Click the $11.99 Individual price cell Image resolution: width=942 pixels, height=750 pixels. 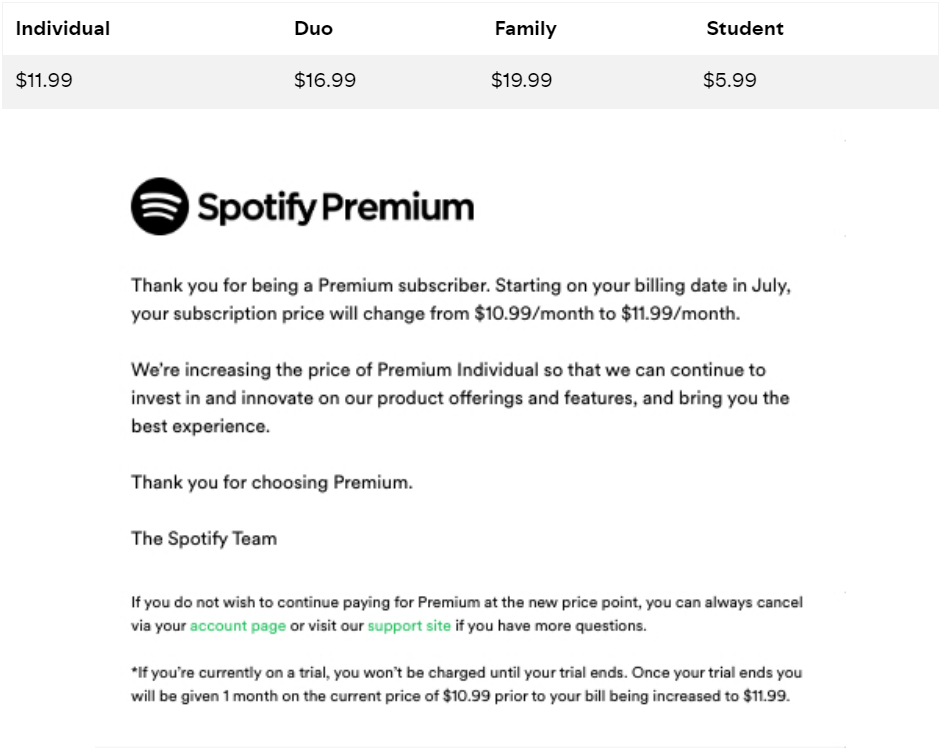pos(44,80)
